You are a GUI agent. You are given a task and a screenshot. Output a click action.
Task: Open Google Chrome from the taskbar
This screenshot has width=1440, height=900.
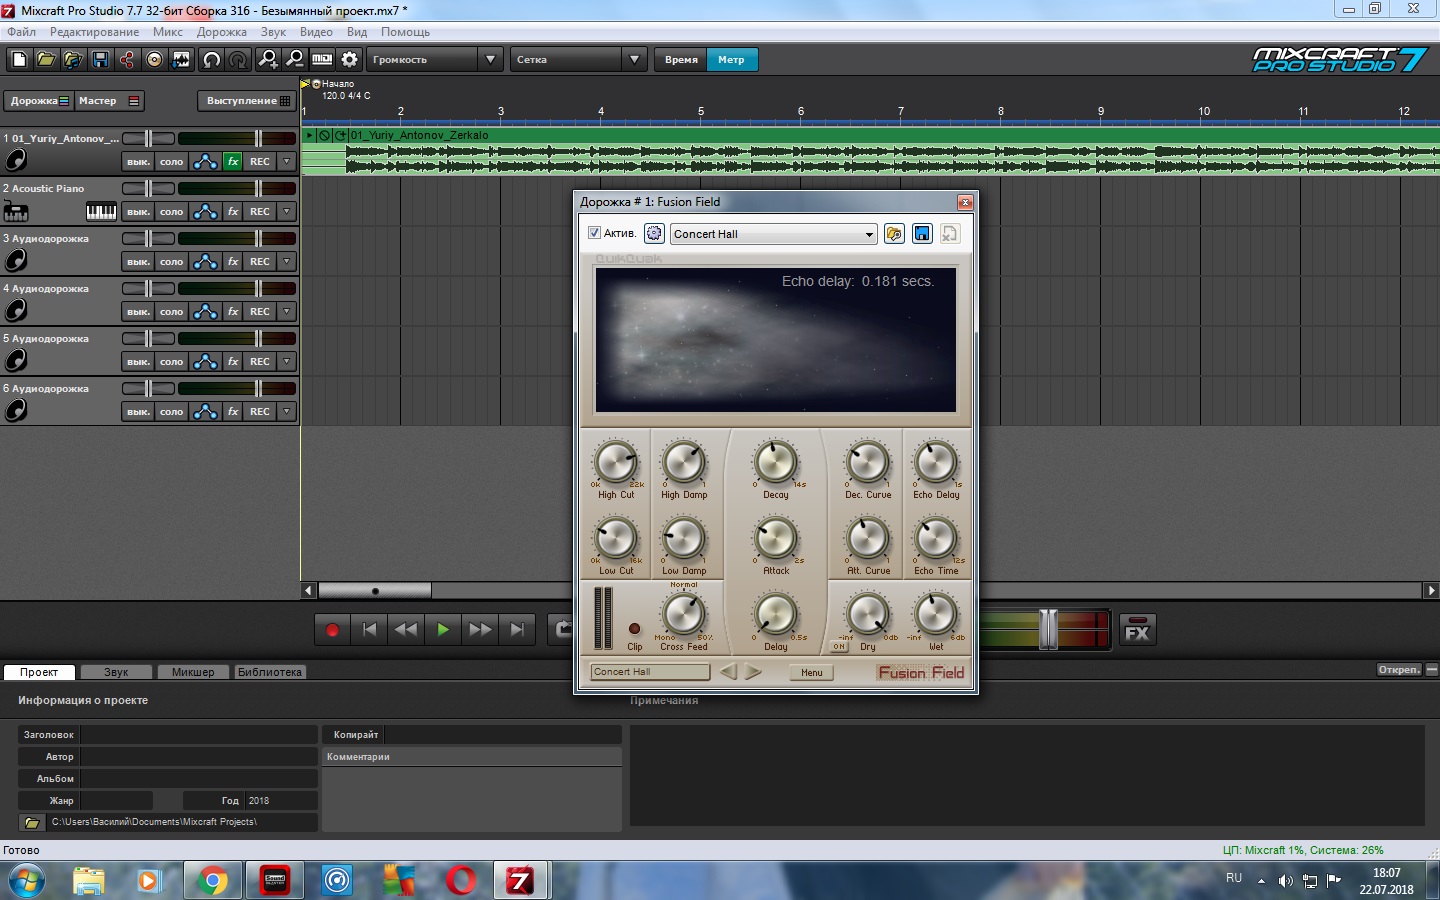tap(212, 881)
